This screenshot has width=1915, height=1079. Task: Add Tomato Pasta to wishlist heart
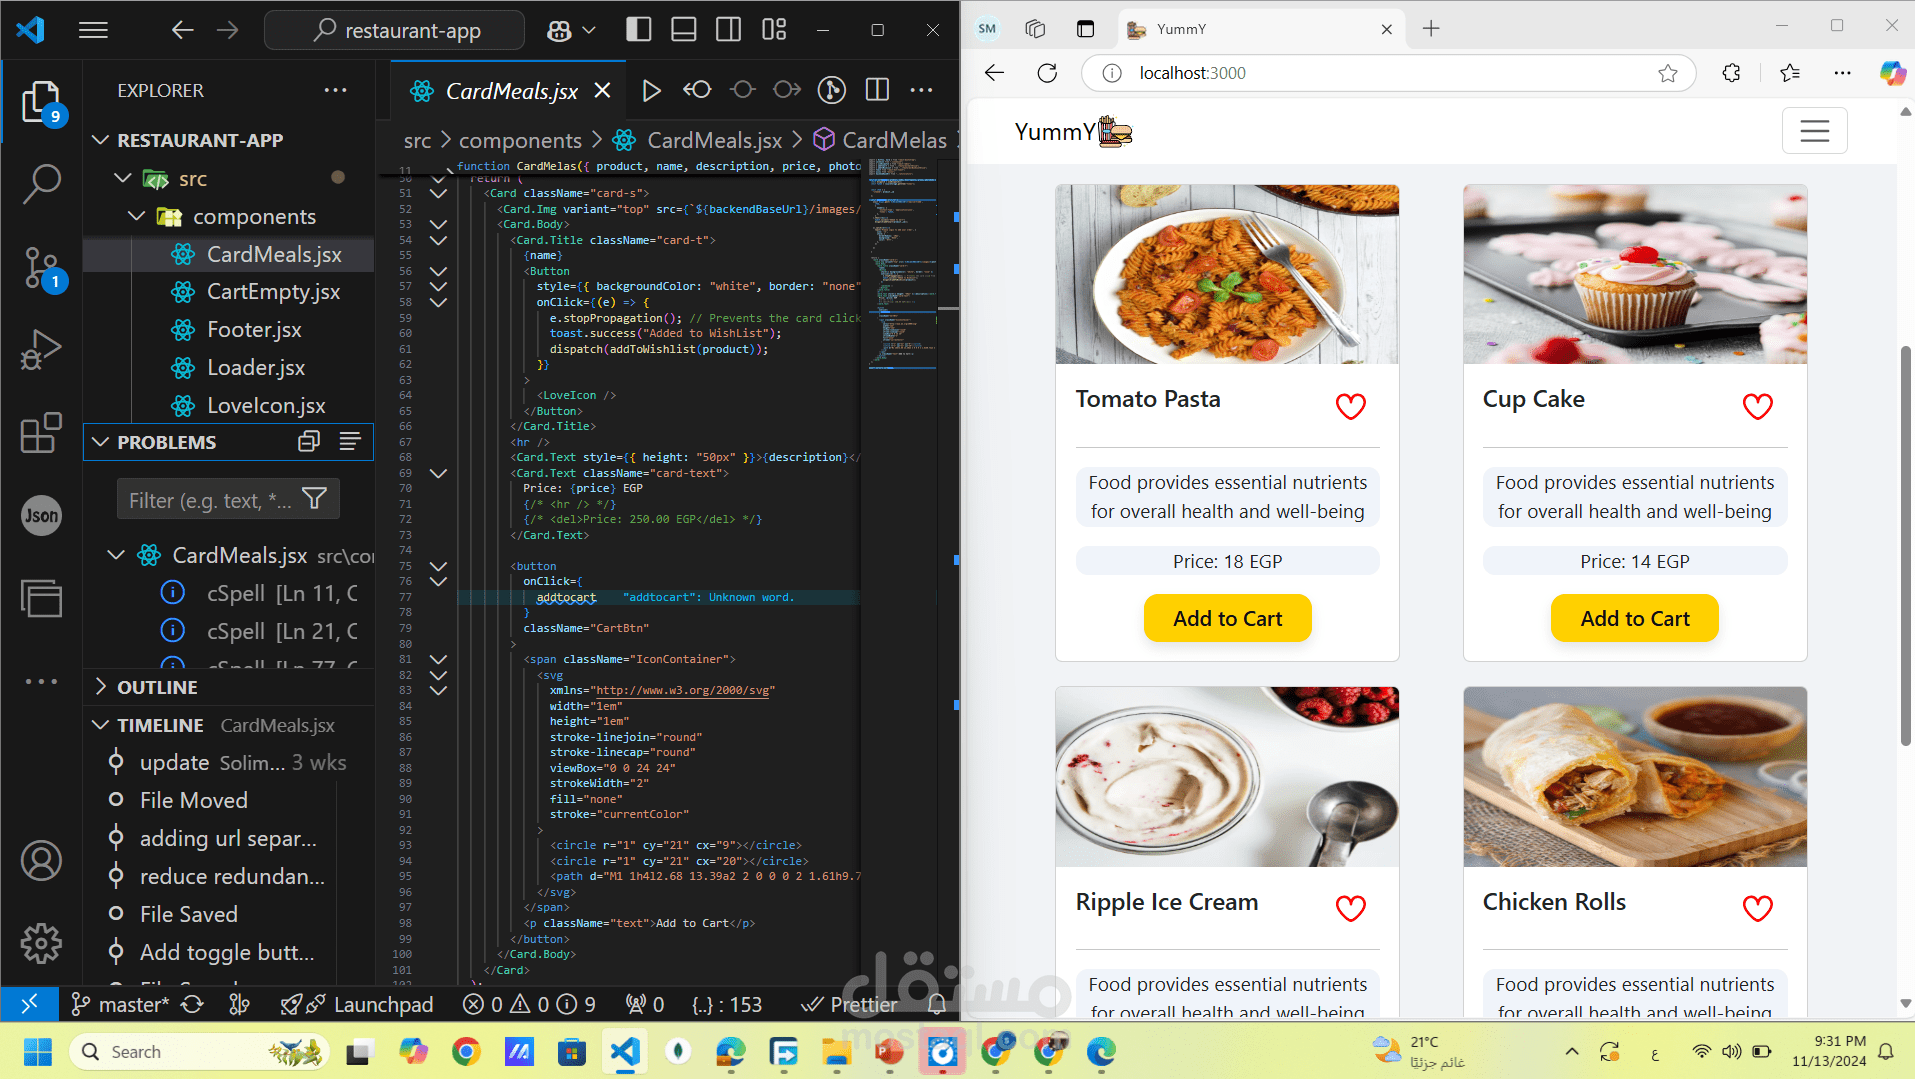tap(1350, 406)
